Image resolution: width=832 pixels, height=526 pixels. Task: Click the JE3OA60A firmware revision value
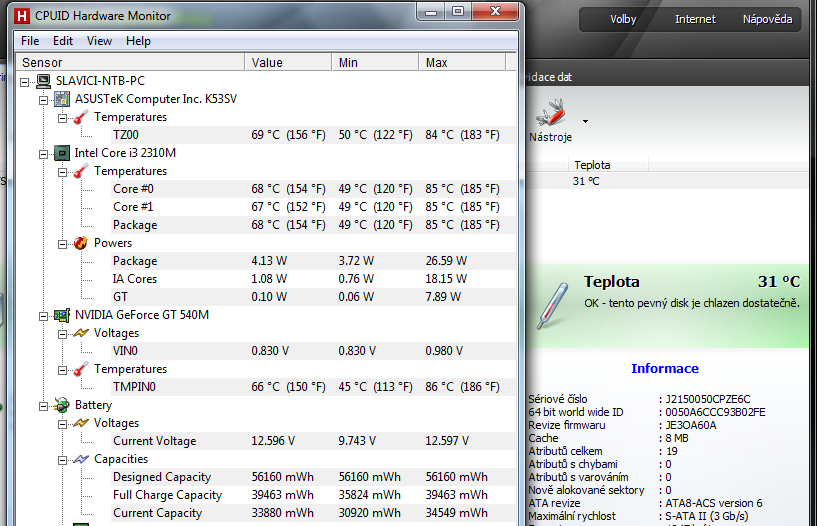[691, 425]
